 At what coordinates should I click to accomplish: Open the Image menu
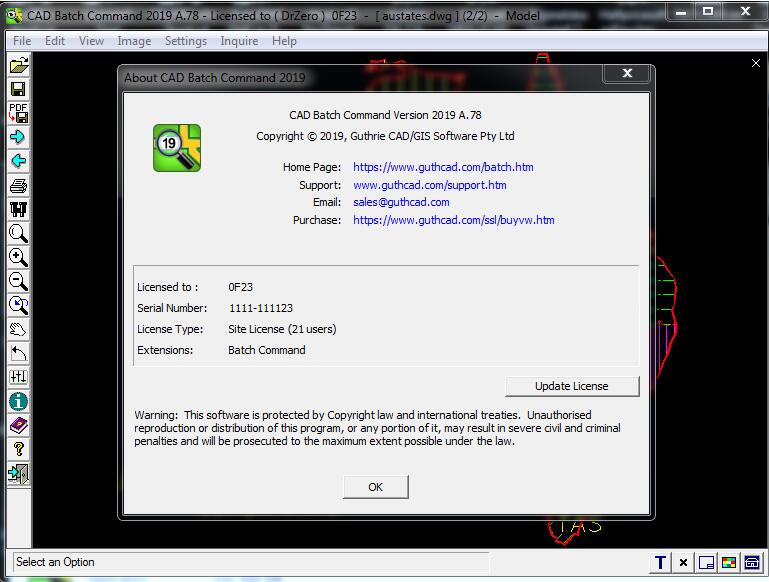[134, 41]
